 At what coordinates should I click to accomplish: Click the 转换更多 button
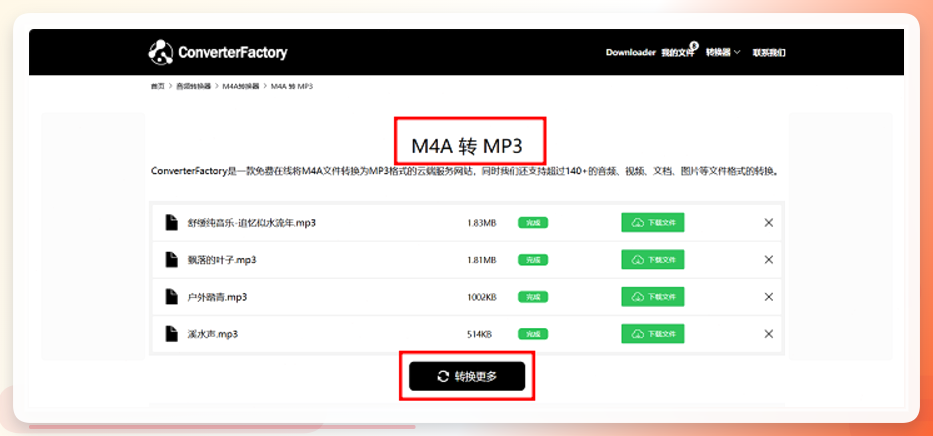coord(467,376)
